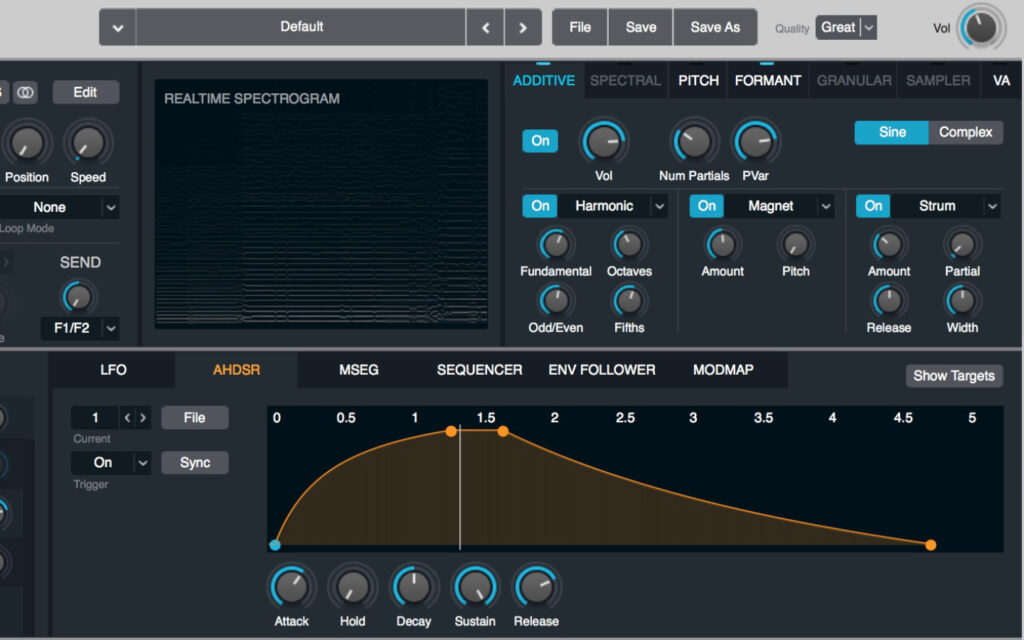Click the Default preset name field

[301, 27]
